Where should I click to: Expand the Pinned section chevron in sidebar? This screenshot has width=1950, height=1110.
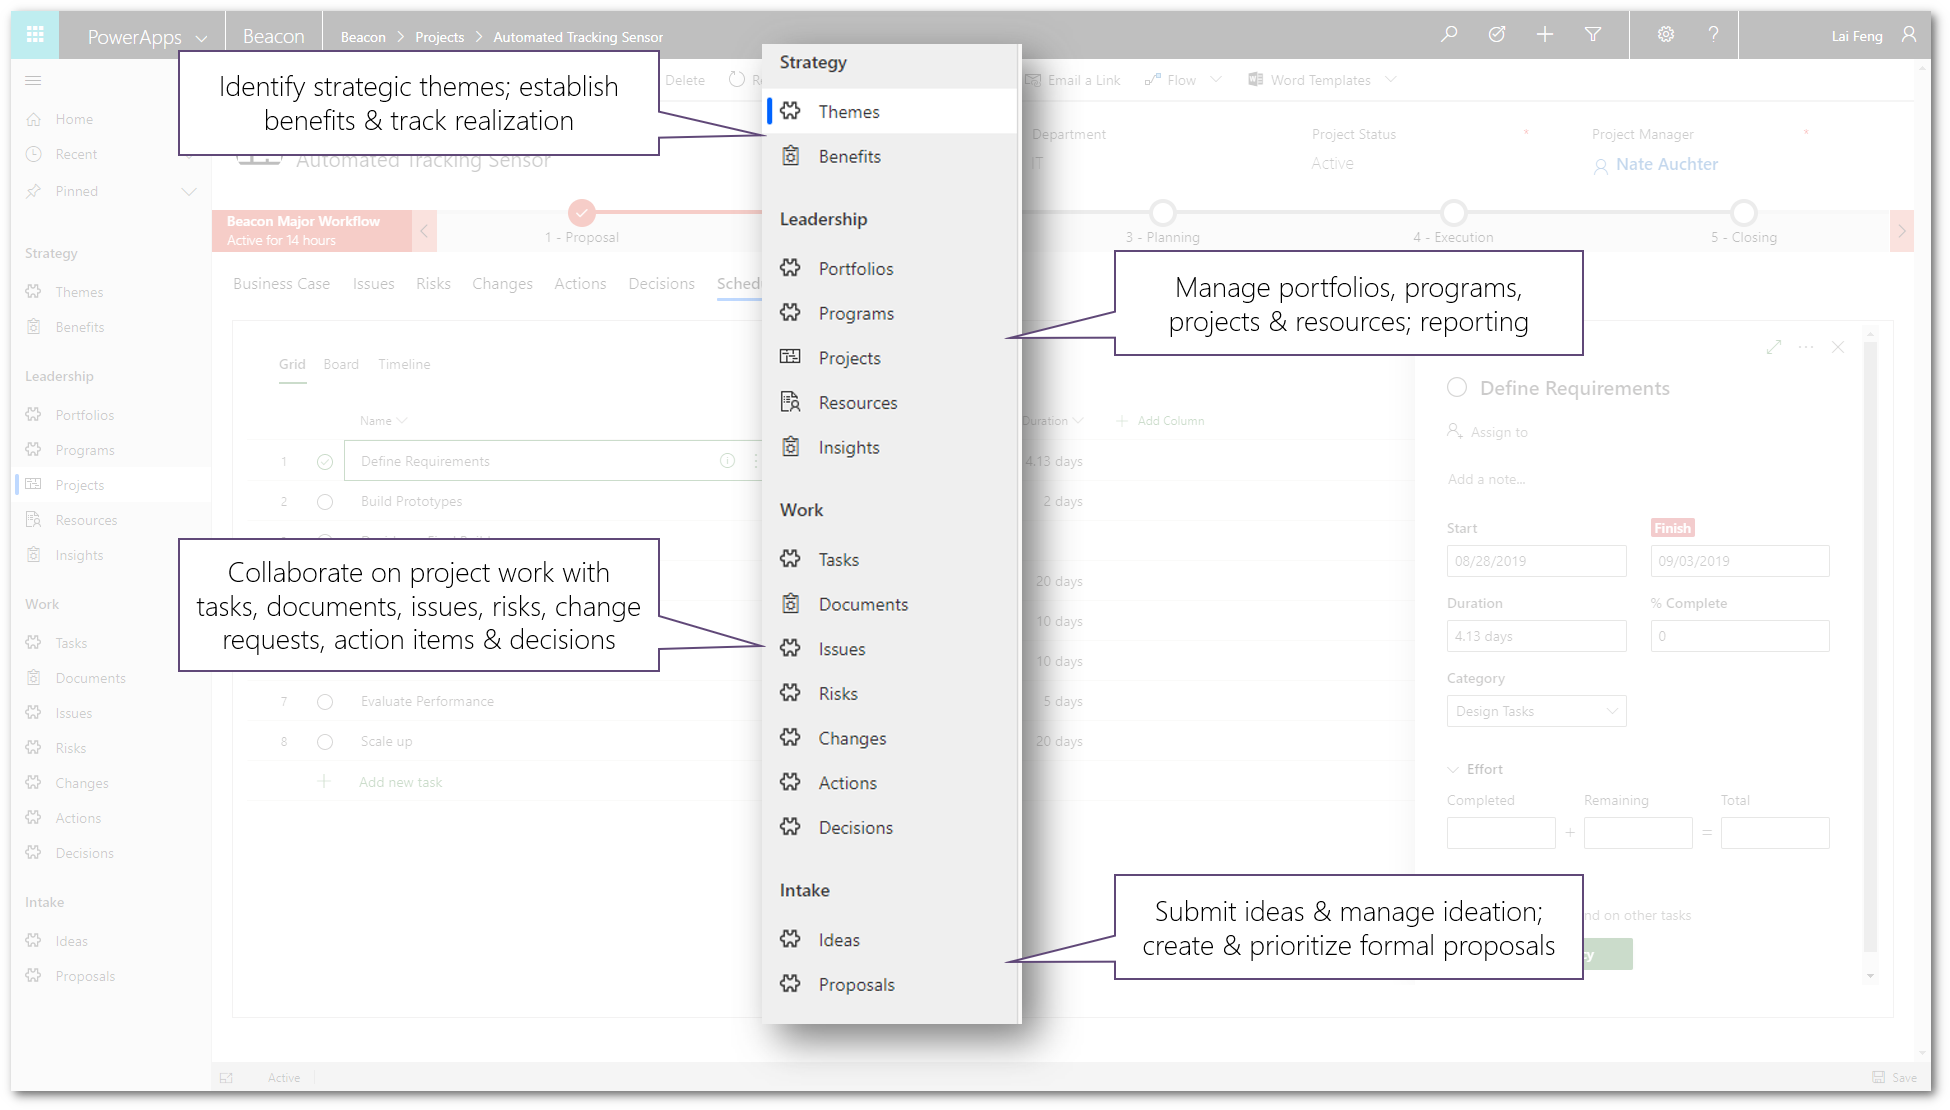(x=189, y=191)
